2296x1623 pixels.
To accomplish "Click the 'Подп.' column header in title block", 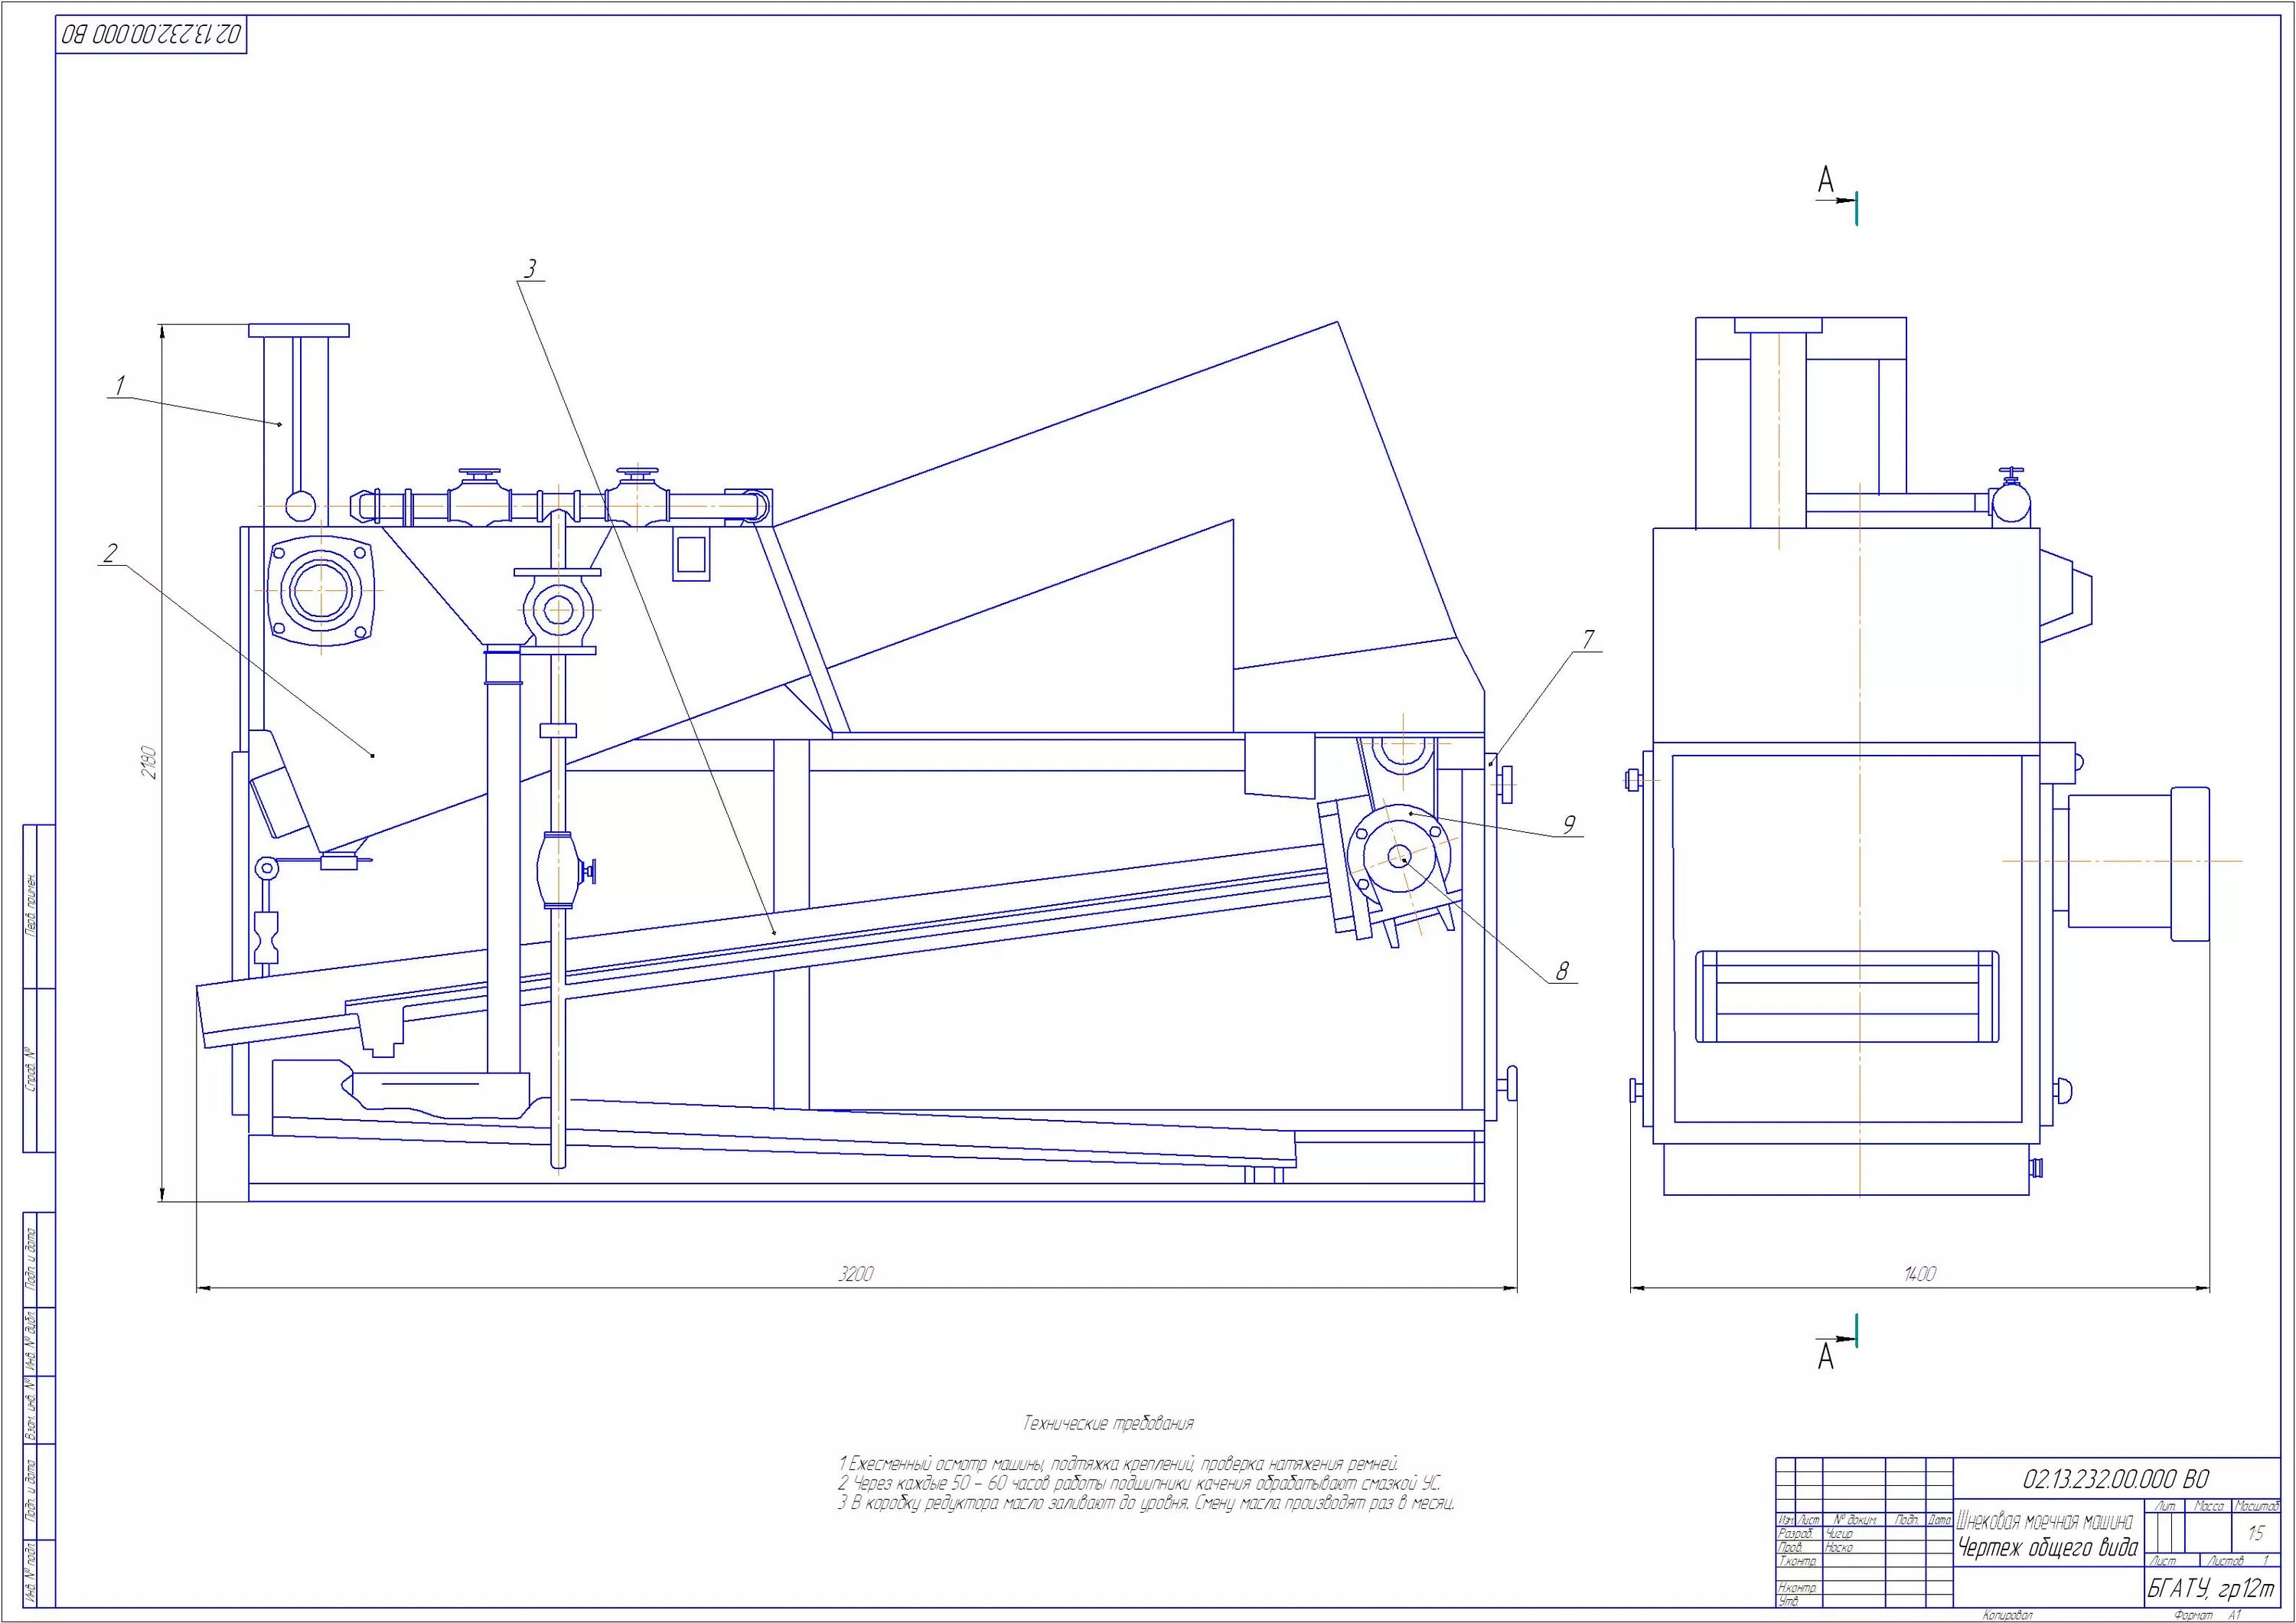I will pos(1907,1520).
